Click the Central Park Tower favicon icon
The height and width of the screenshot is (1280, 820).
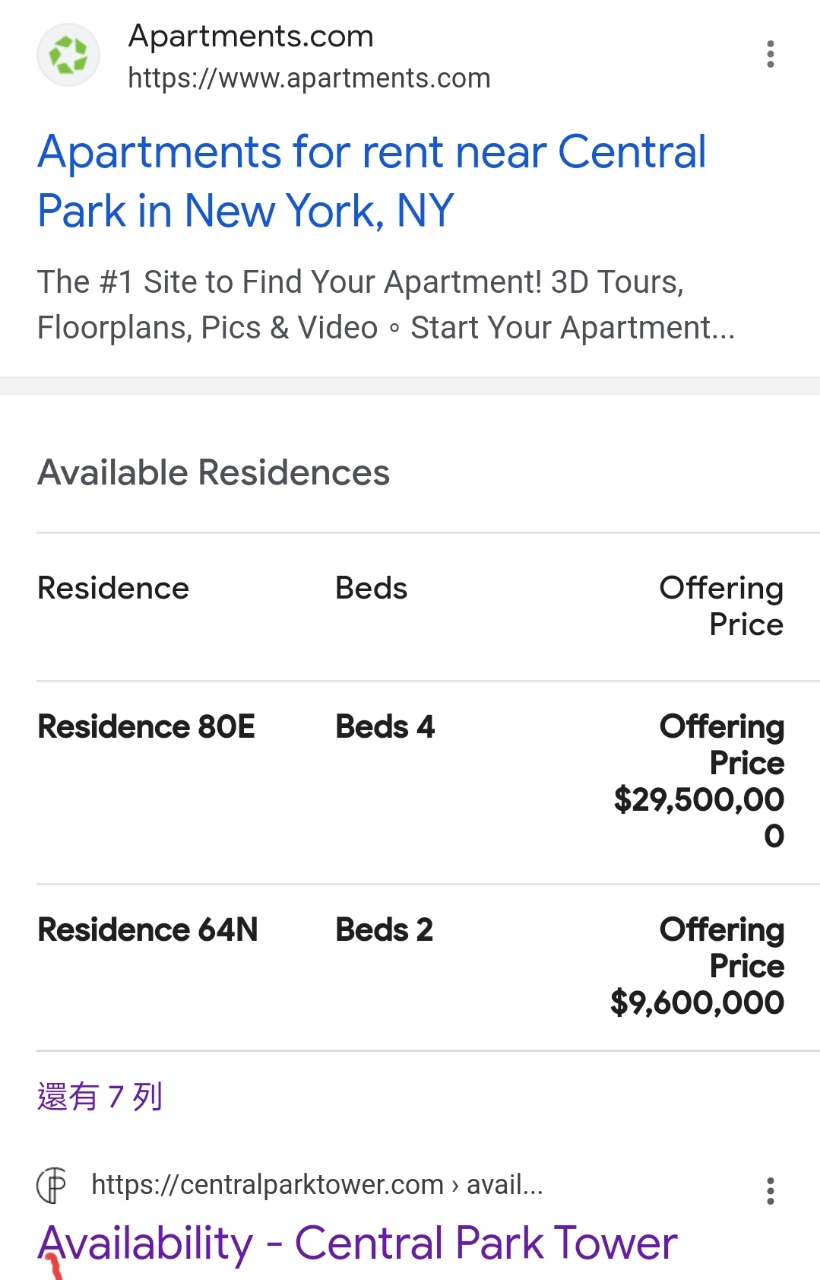coord(52,1186)
